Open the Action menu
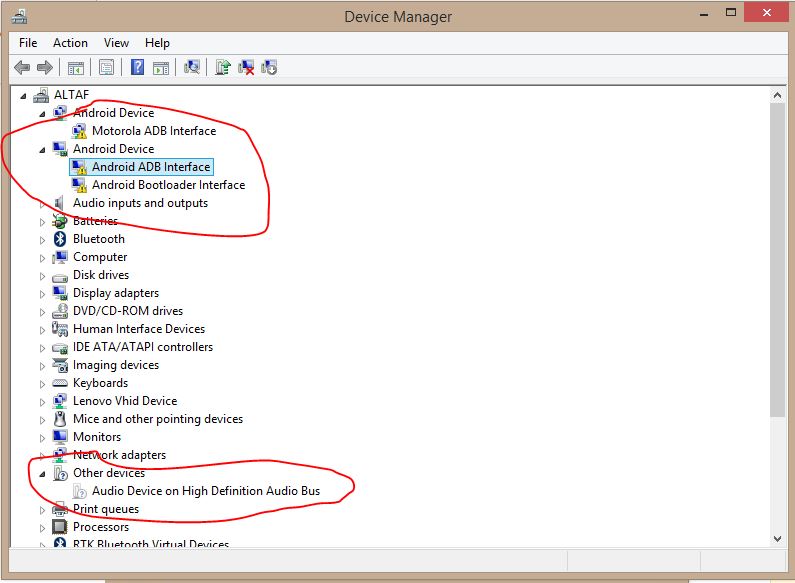 coord(70,43)
